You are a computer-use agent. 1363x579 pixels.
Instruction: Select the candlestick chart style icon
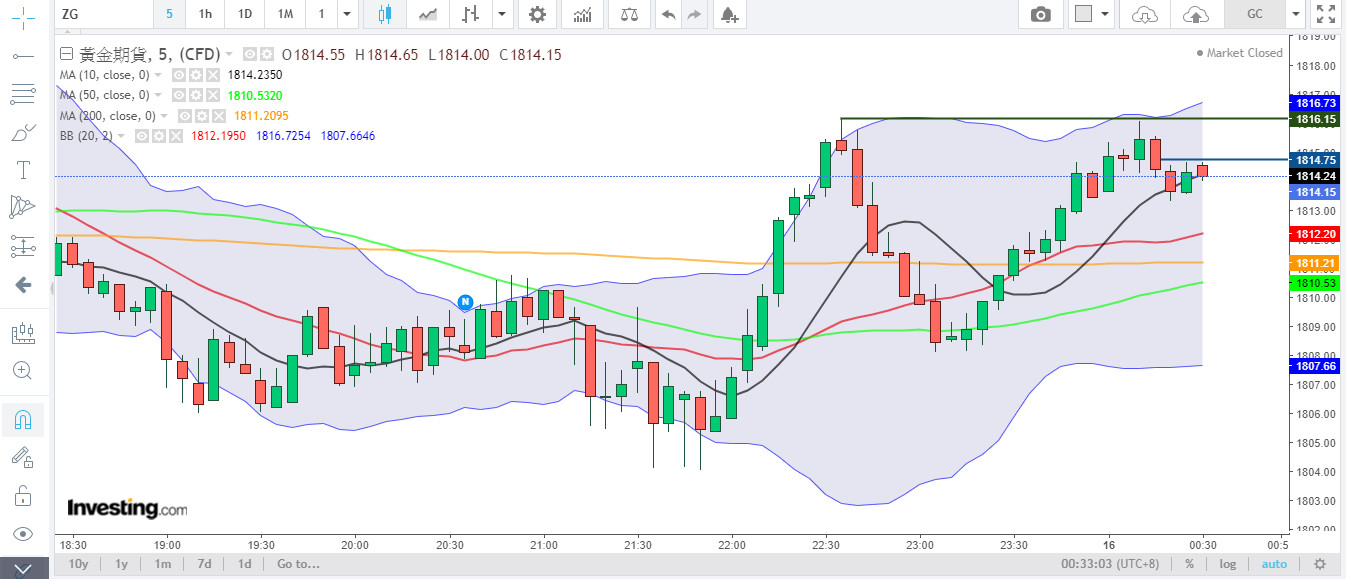[385, 14]
